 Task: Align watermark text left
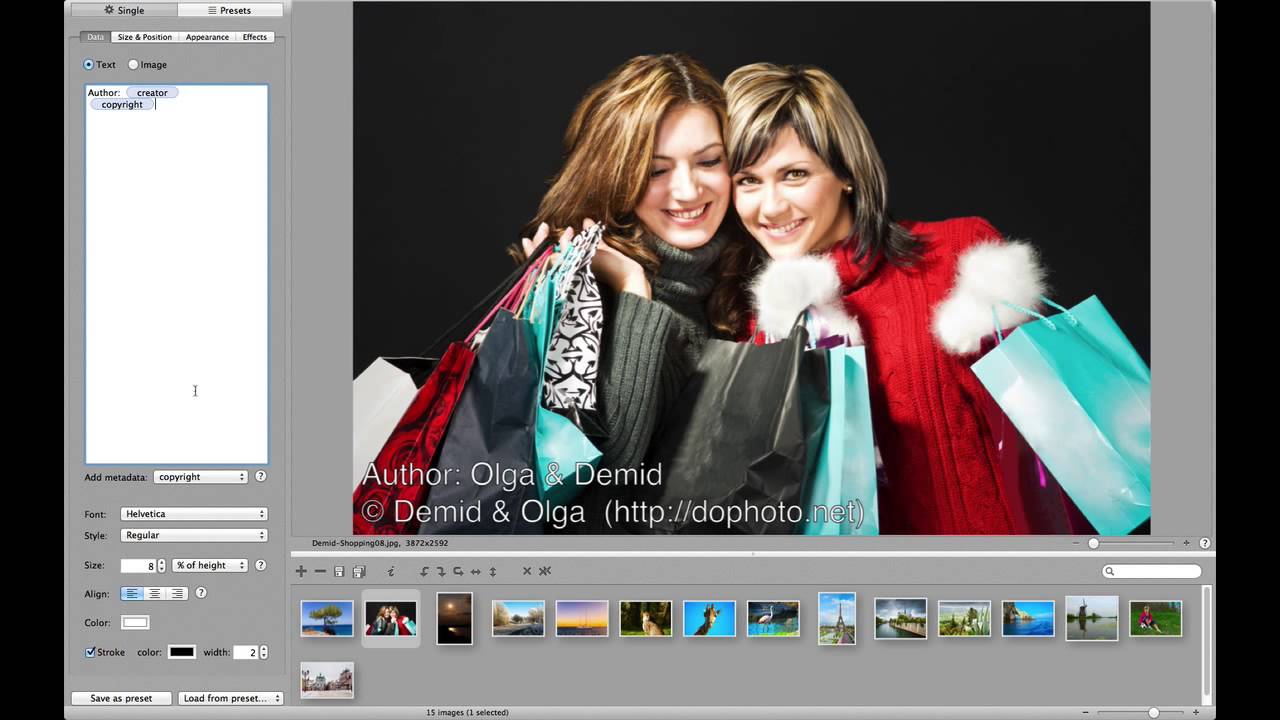[x=132, y=593]
